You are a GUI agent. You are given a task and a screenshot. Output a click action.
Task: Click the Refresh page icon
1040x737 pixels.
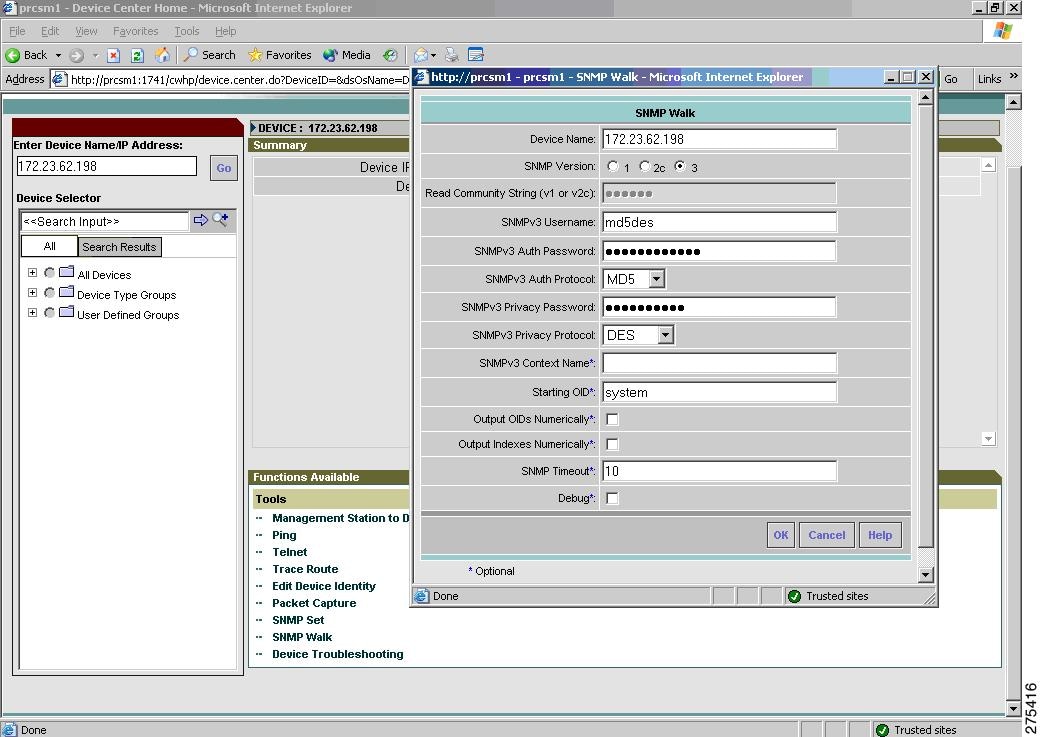tap(137, 55)
